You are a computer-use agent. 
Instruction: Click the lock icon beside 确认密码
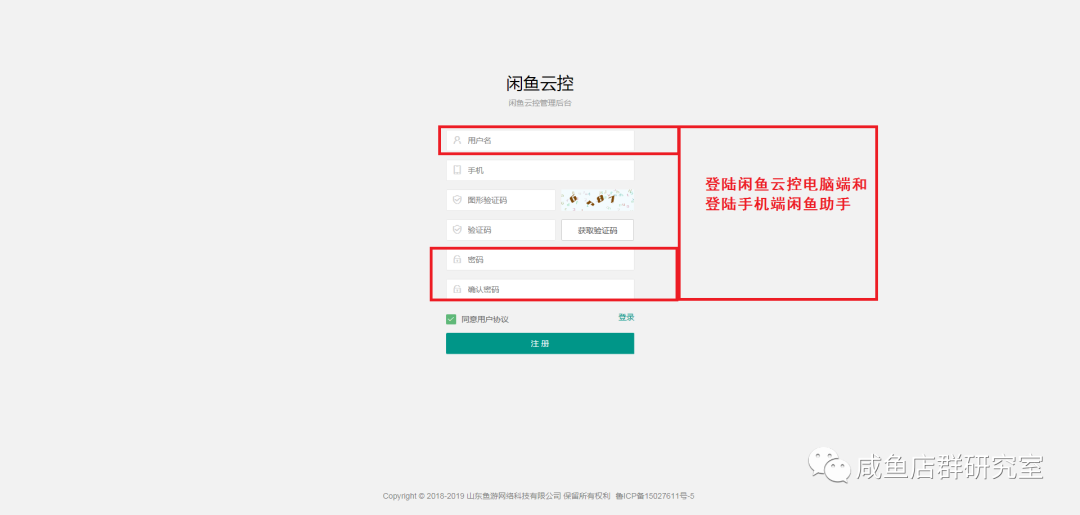(x=457, y=290)
